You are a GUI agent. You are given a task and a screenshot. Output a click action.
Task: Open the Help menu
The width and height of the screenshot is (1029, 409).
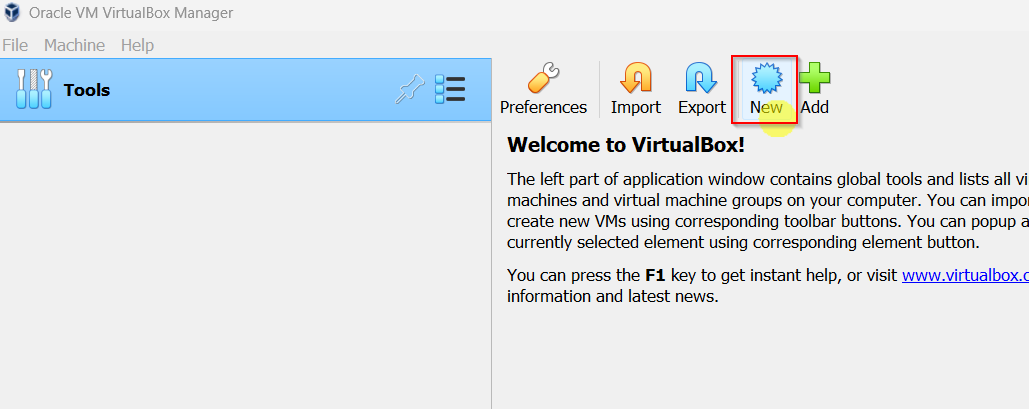click(137, 45)
